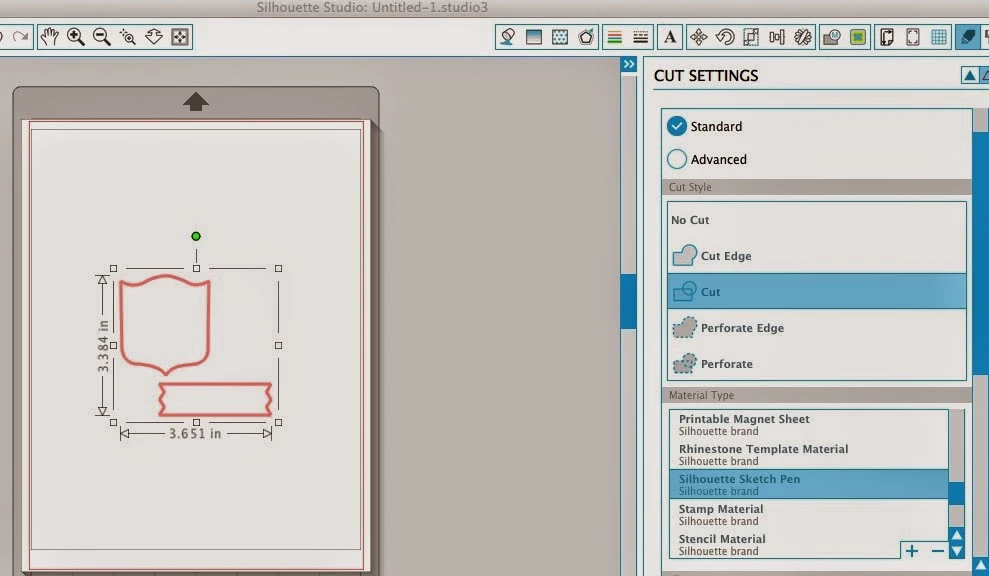The width and height of the screenshot is (989, 576).
Task: Open the Rotate panel icon
Action: click(x=725, y=37)
